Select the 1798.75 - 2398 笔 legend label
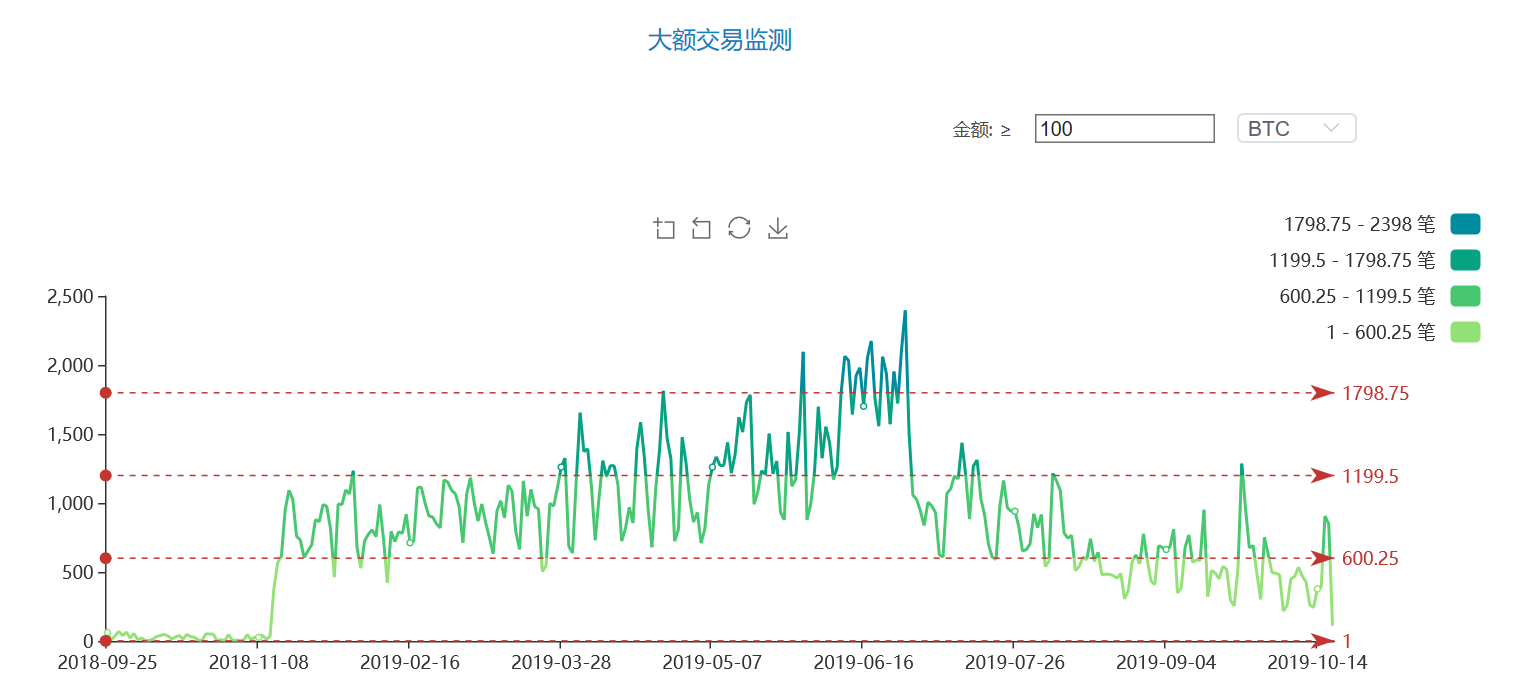The image size is (1513, 675). [x=1359, y=224]
